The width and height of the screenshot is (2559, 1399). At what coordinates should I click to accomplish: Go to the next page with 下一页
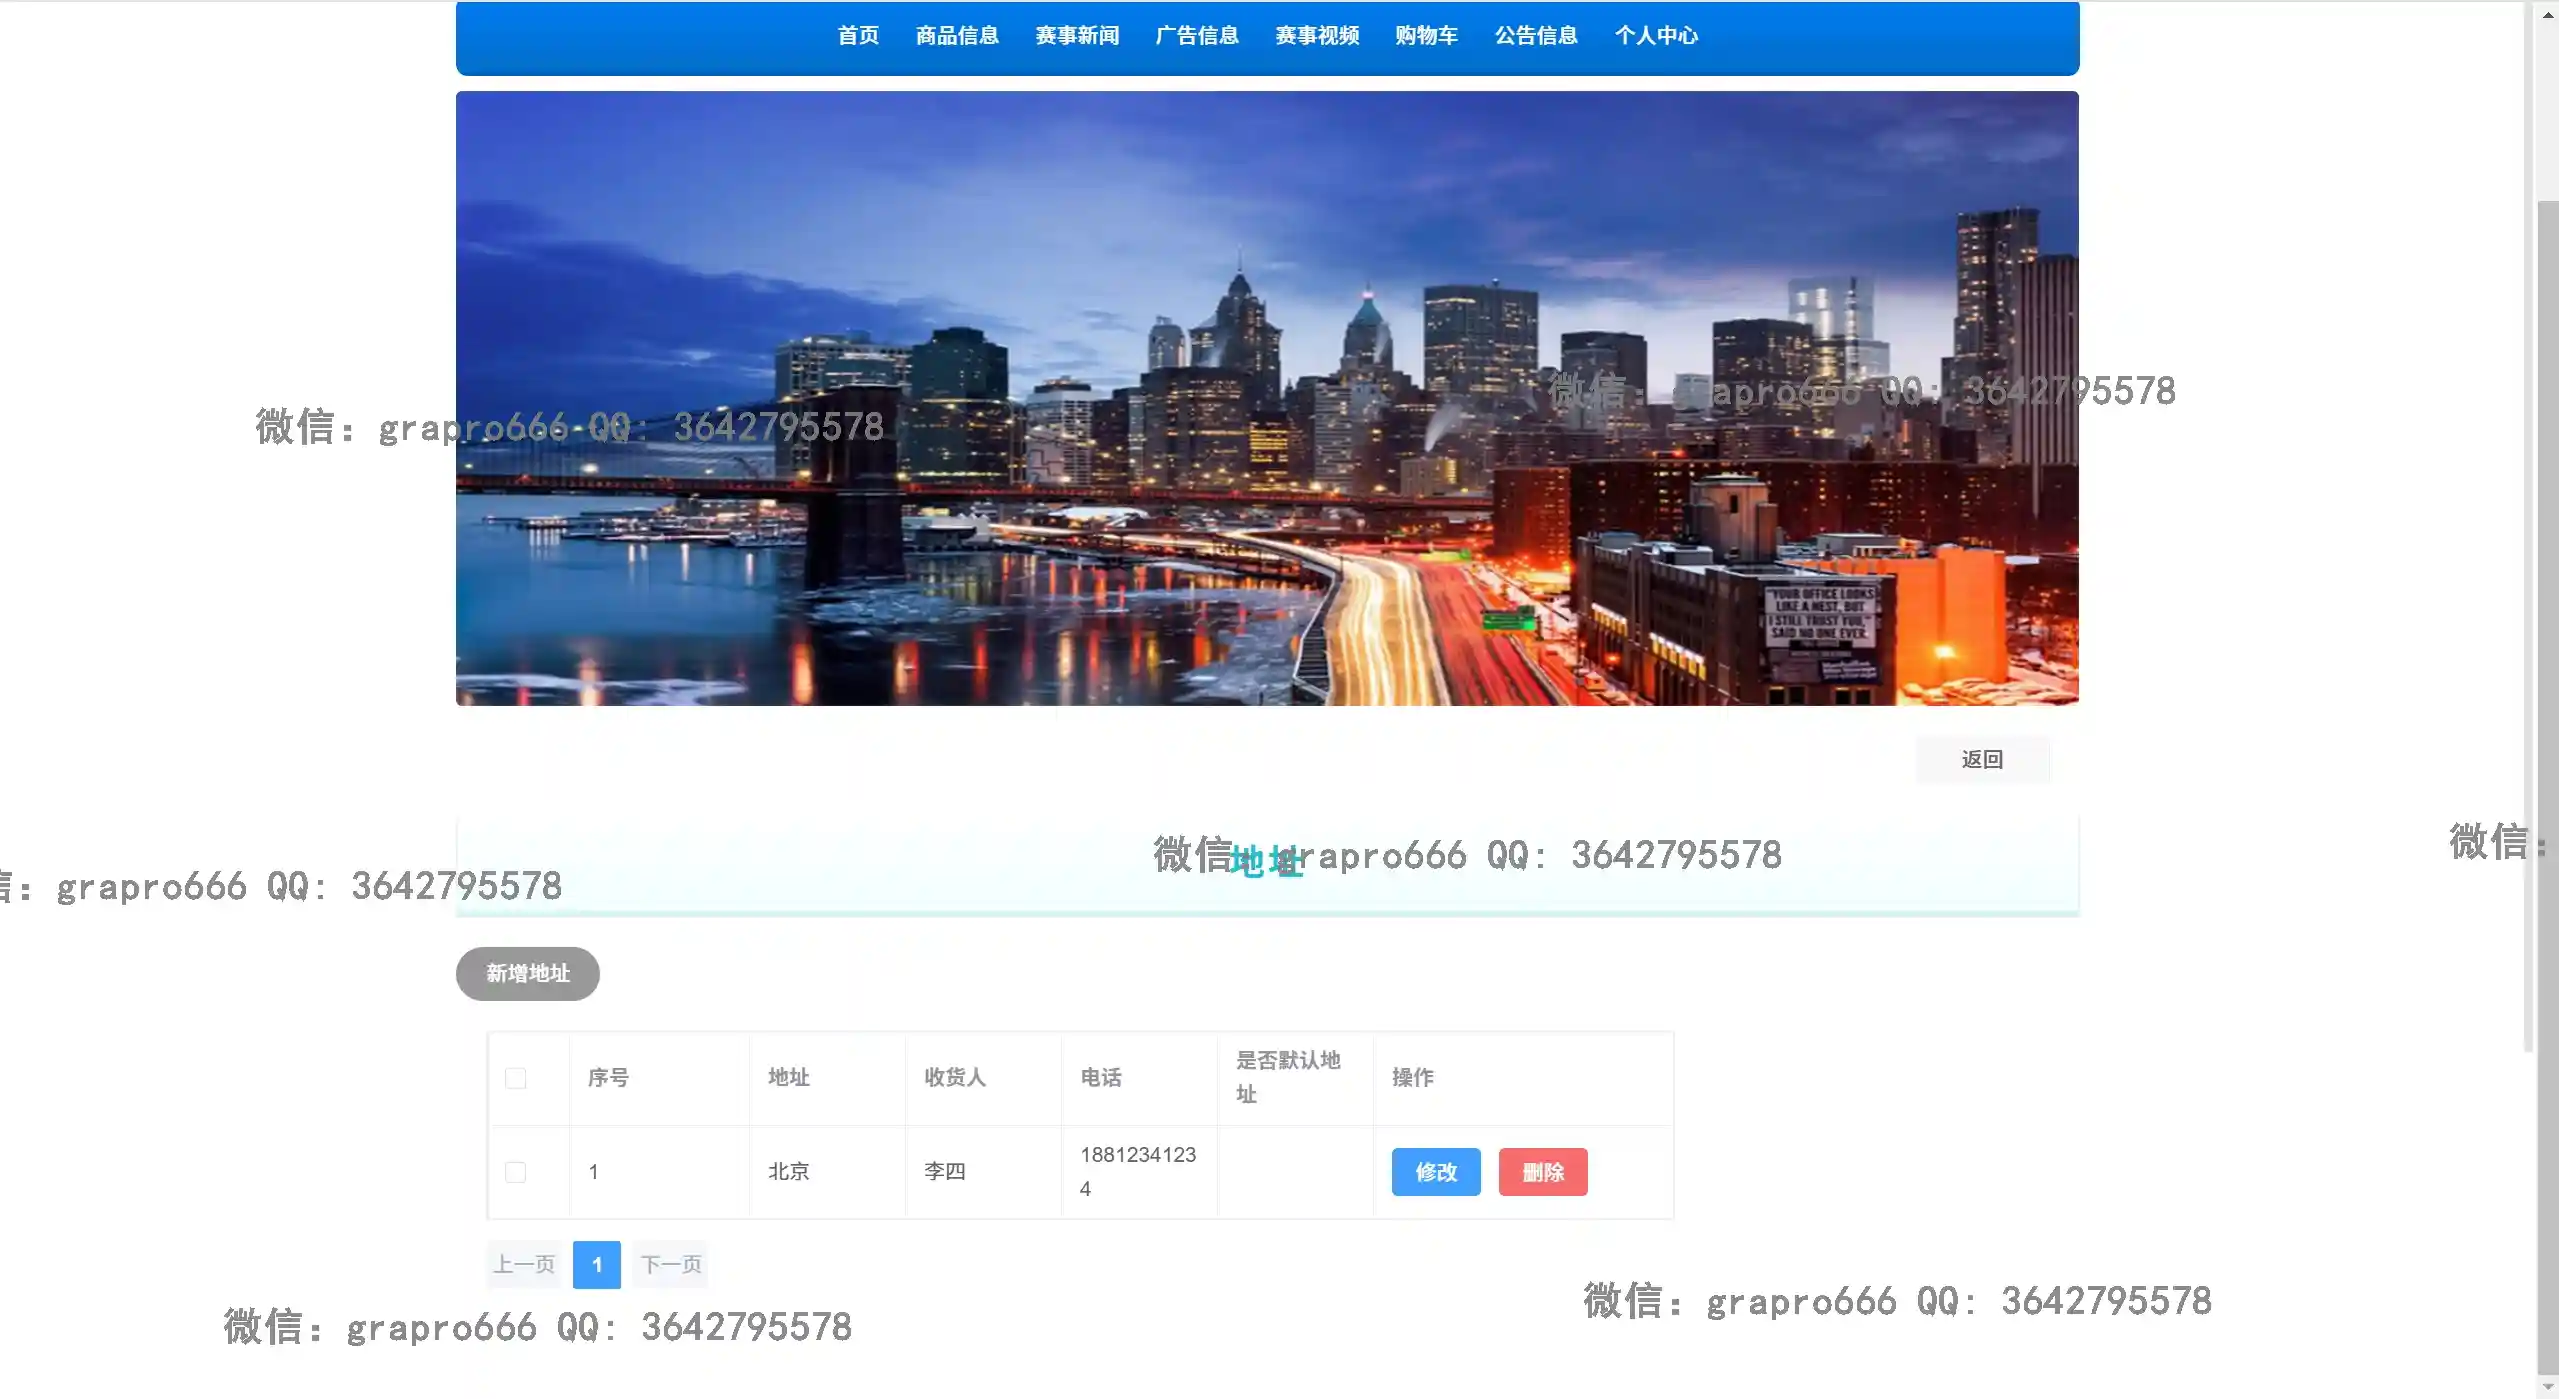(671, 1265)
